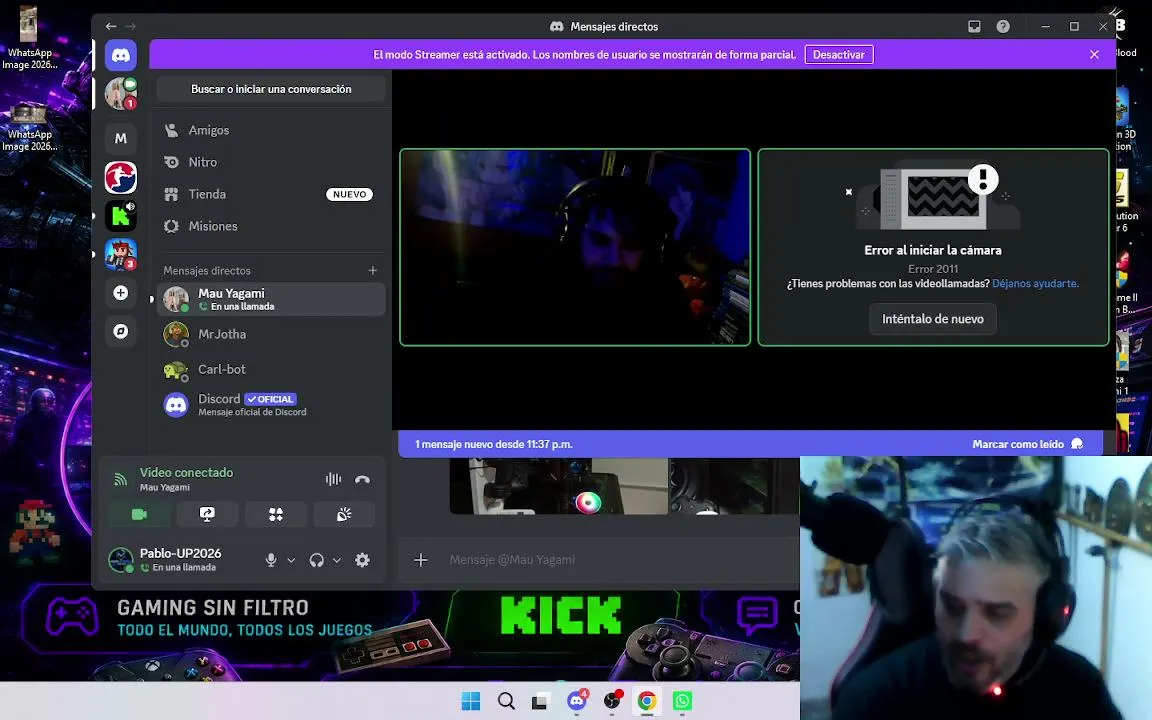Add a server with plus icon
Screen dimensions: 1152x720
(120, 293)
